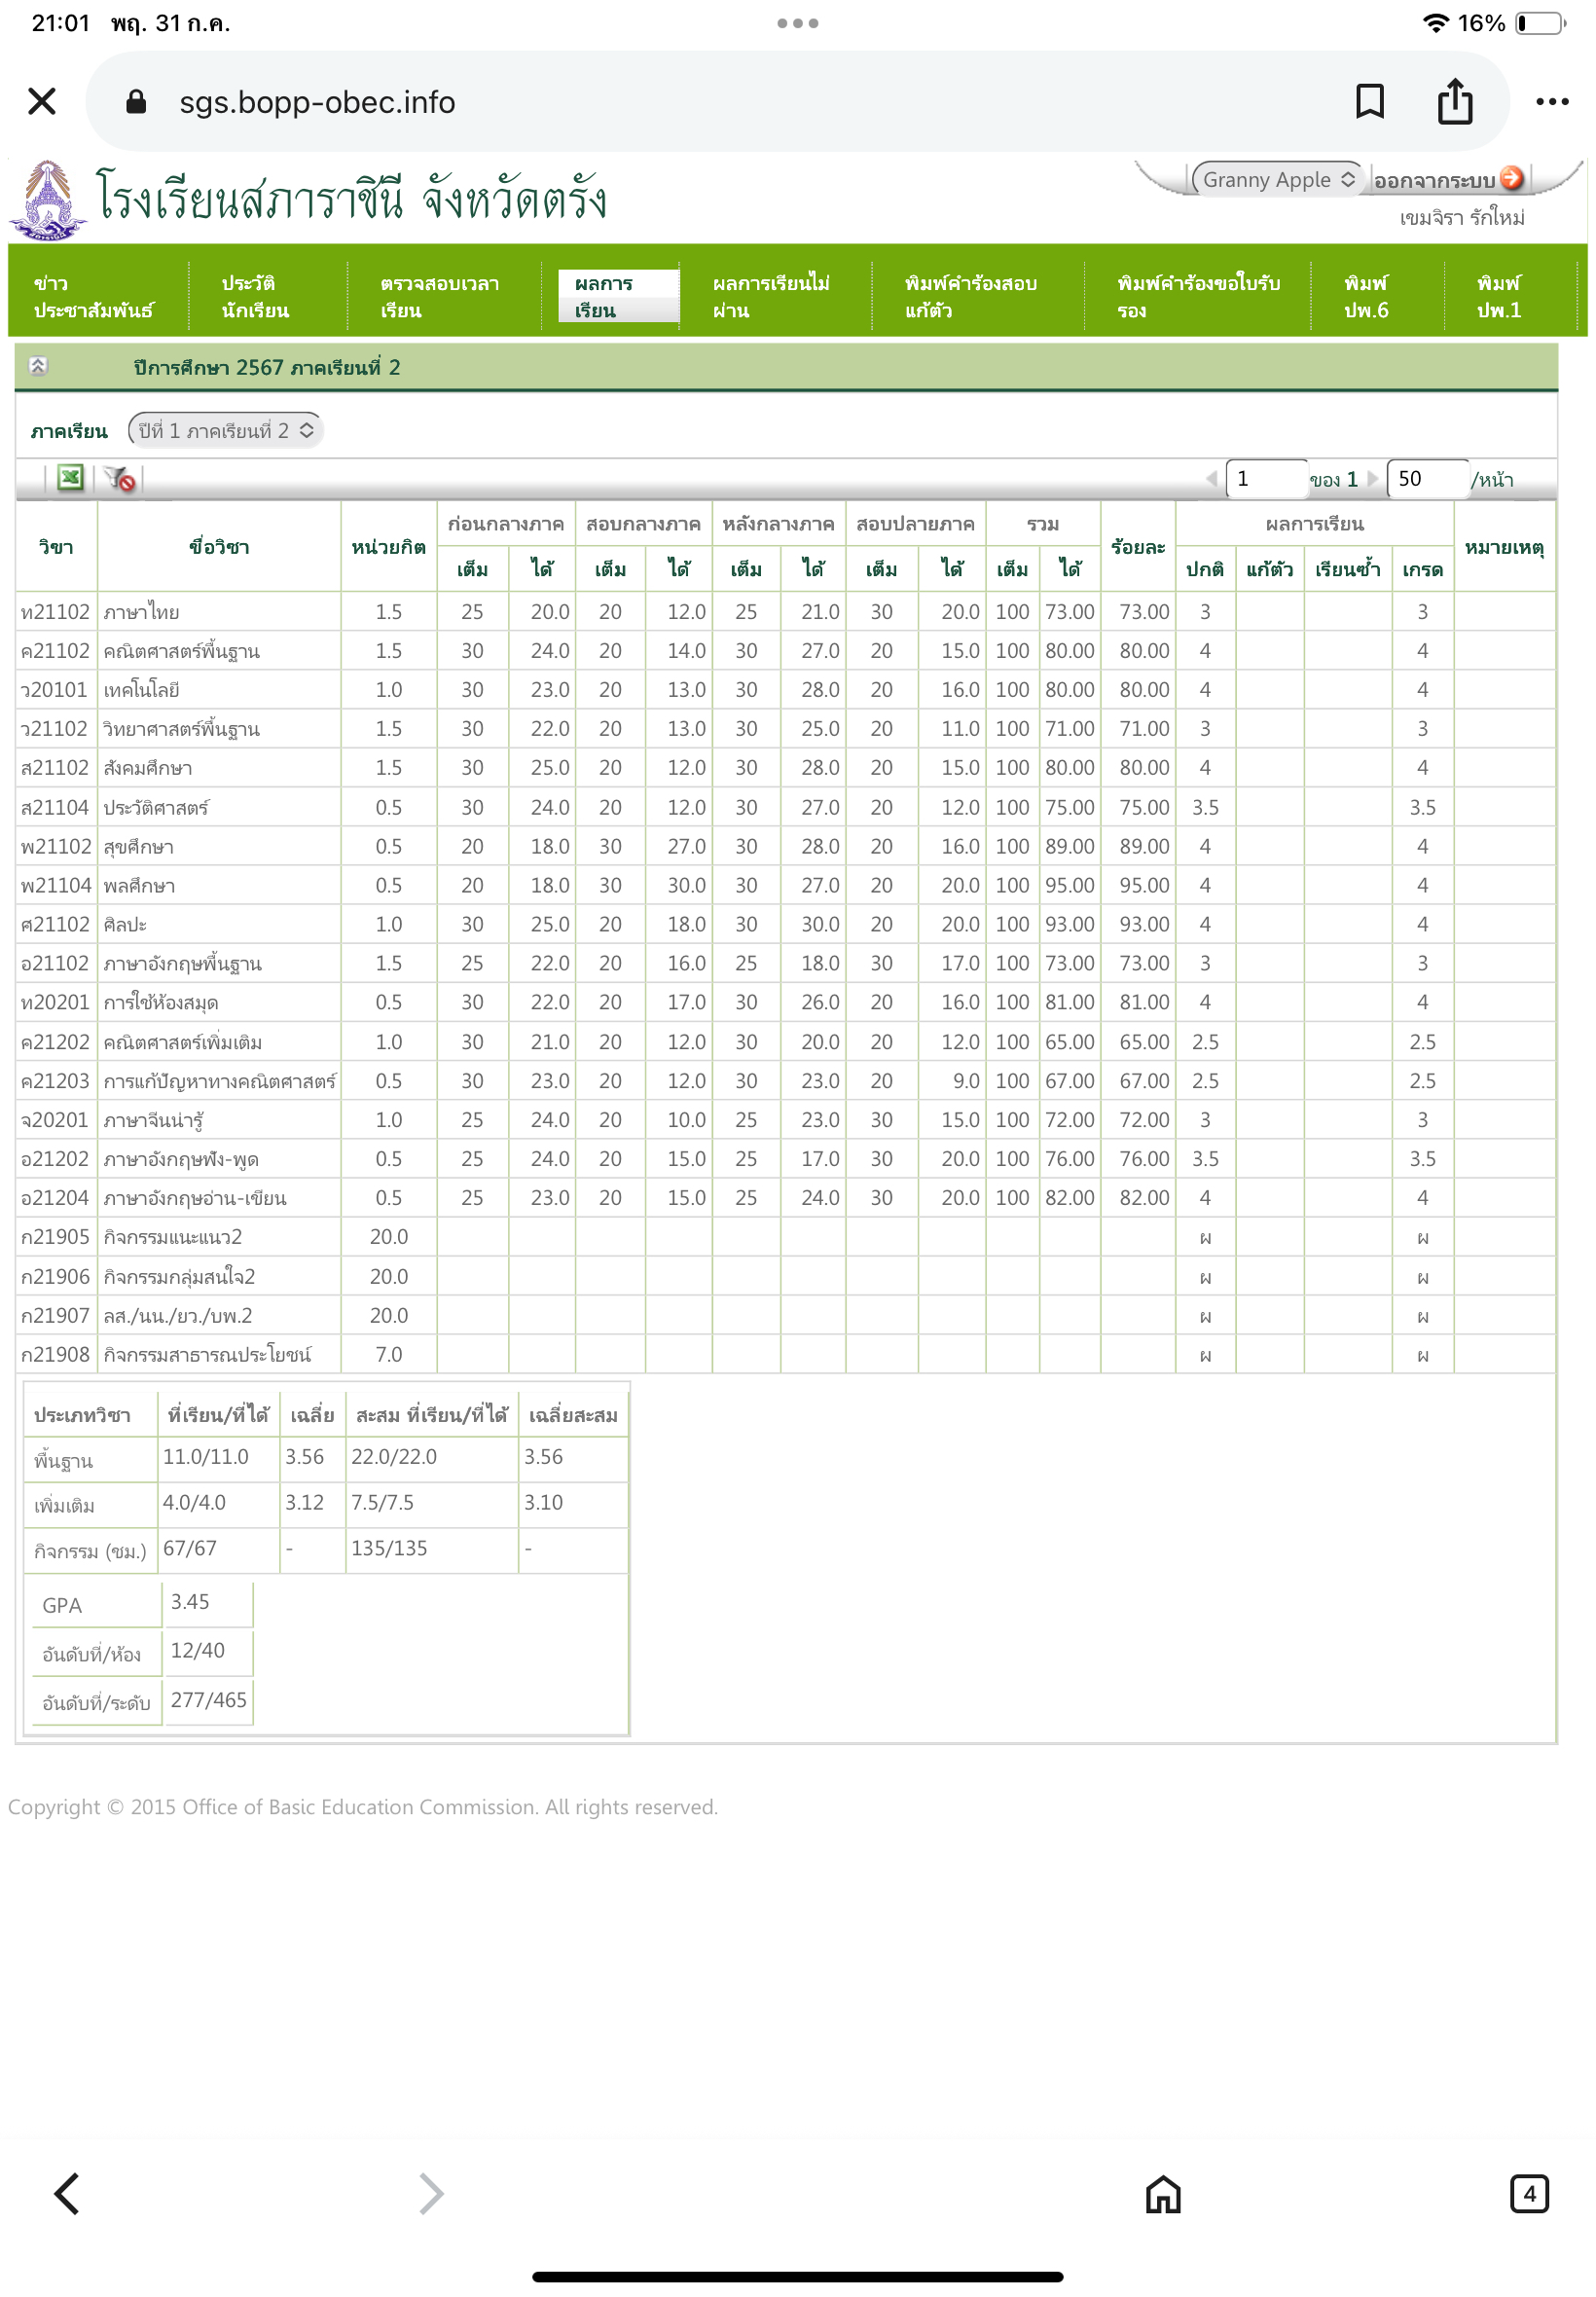Screen dimensions: 1596x2297
Task: Click the class rank value 12/40
Action: (197, 1650)
